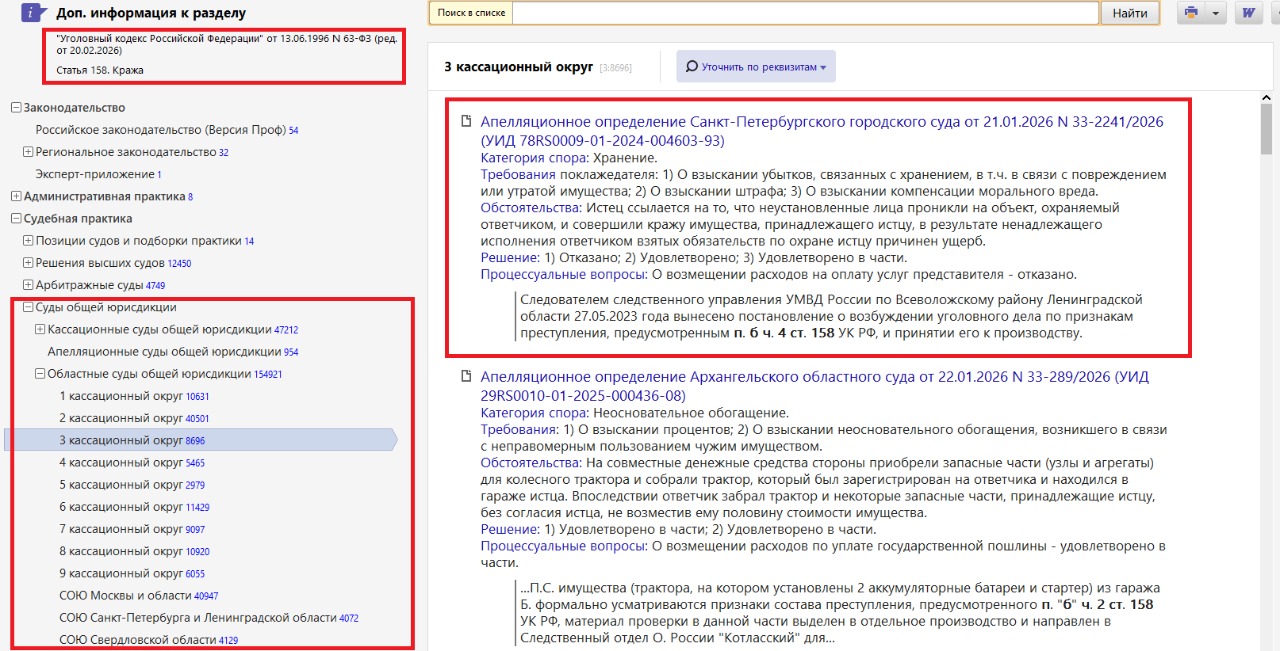Click the Найти search button
This screenshot has width=1280, height=651.
pos(1130,13)
